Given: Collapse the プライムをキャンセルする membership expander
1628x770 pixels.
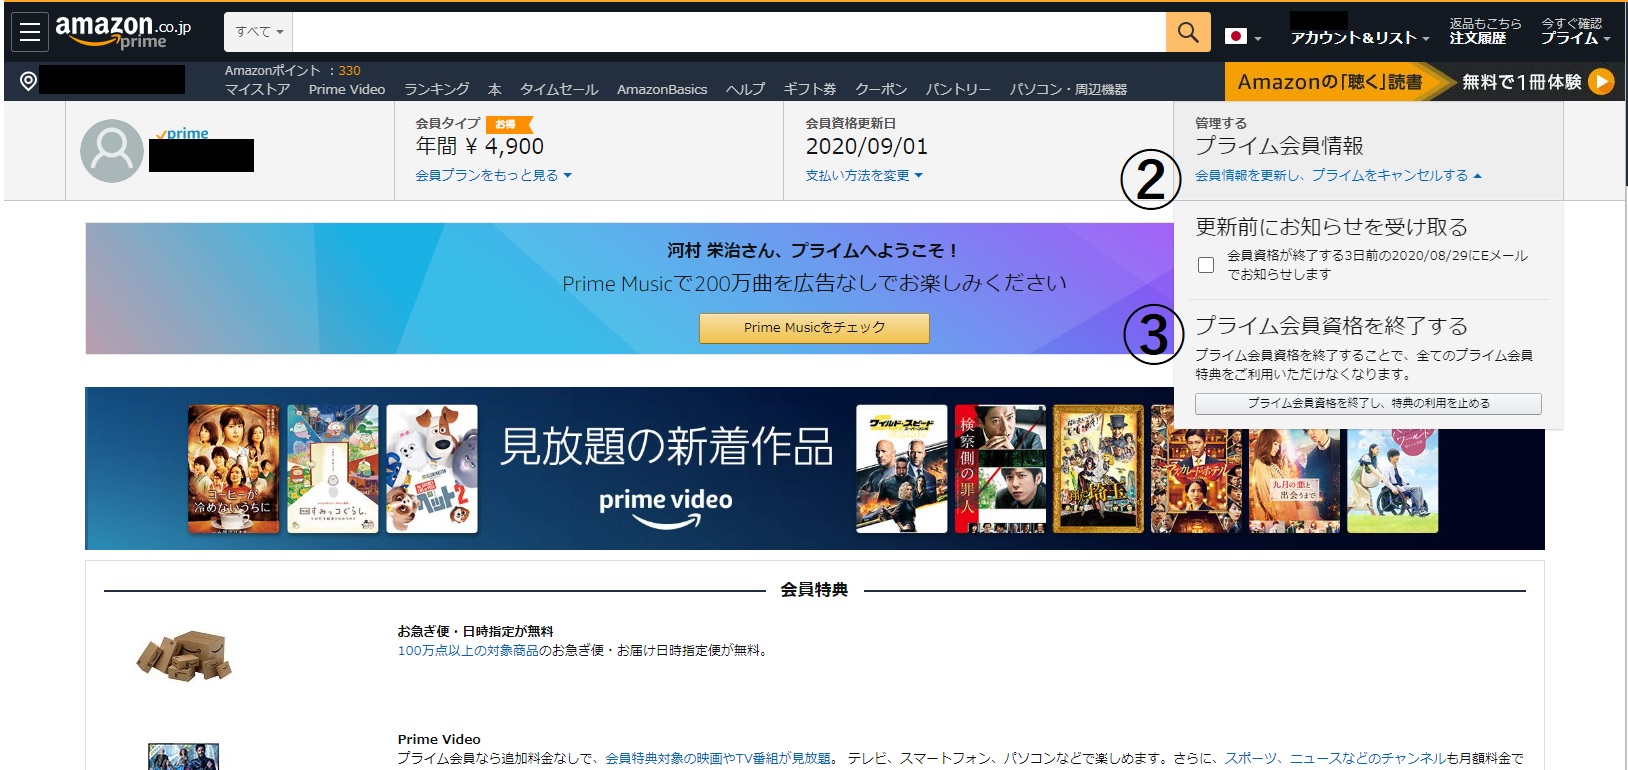Looking at the screenshot, I should (1338, 176).
